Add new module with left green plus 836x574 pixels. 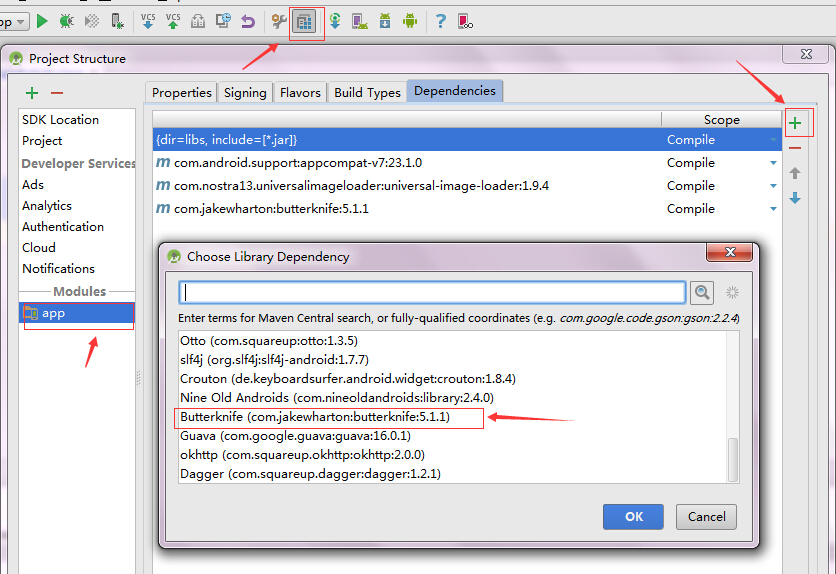tap(32, 93)
